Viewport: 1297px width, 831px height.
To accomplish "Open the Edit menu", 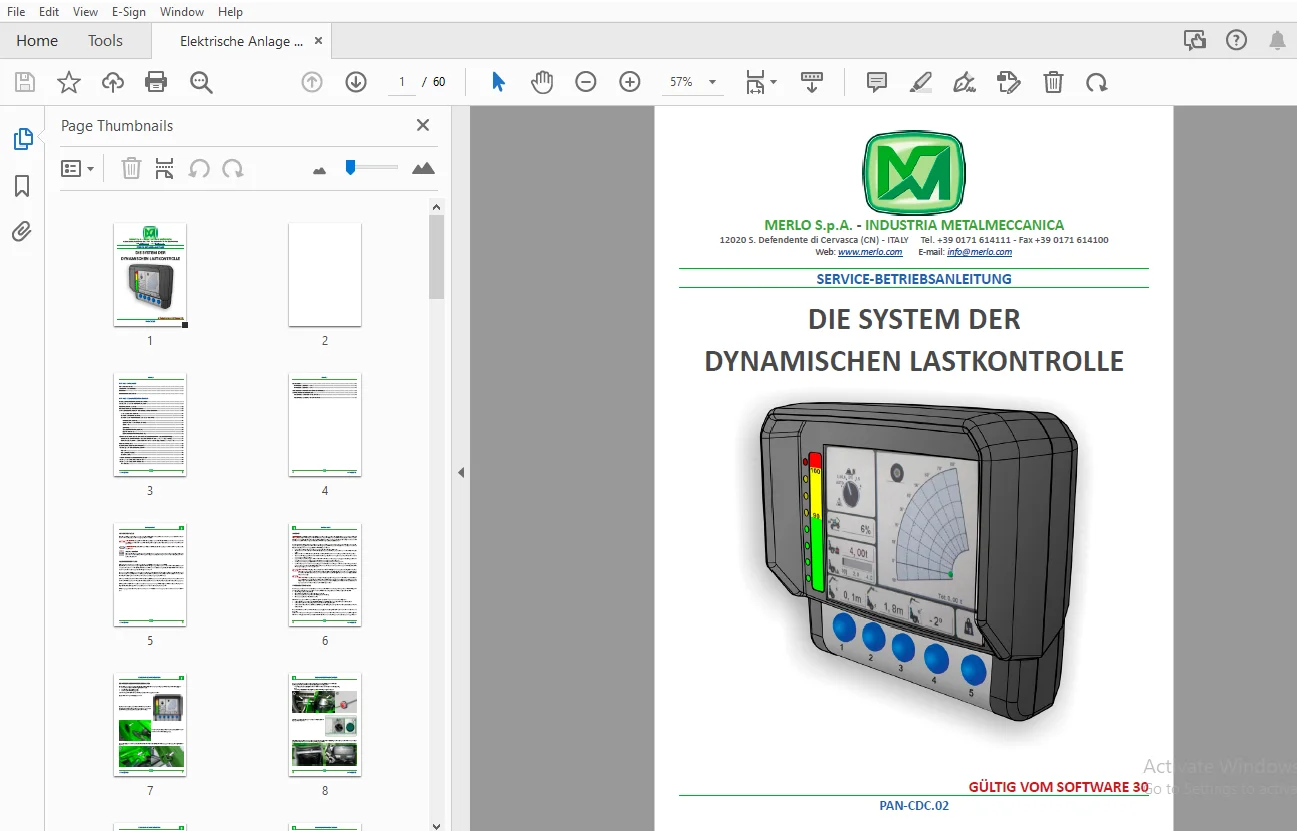I will click(x=48, y=11).
